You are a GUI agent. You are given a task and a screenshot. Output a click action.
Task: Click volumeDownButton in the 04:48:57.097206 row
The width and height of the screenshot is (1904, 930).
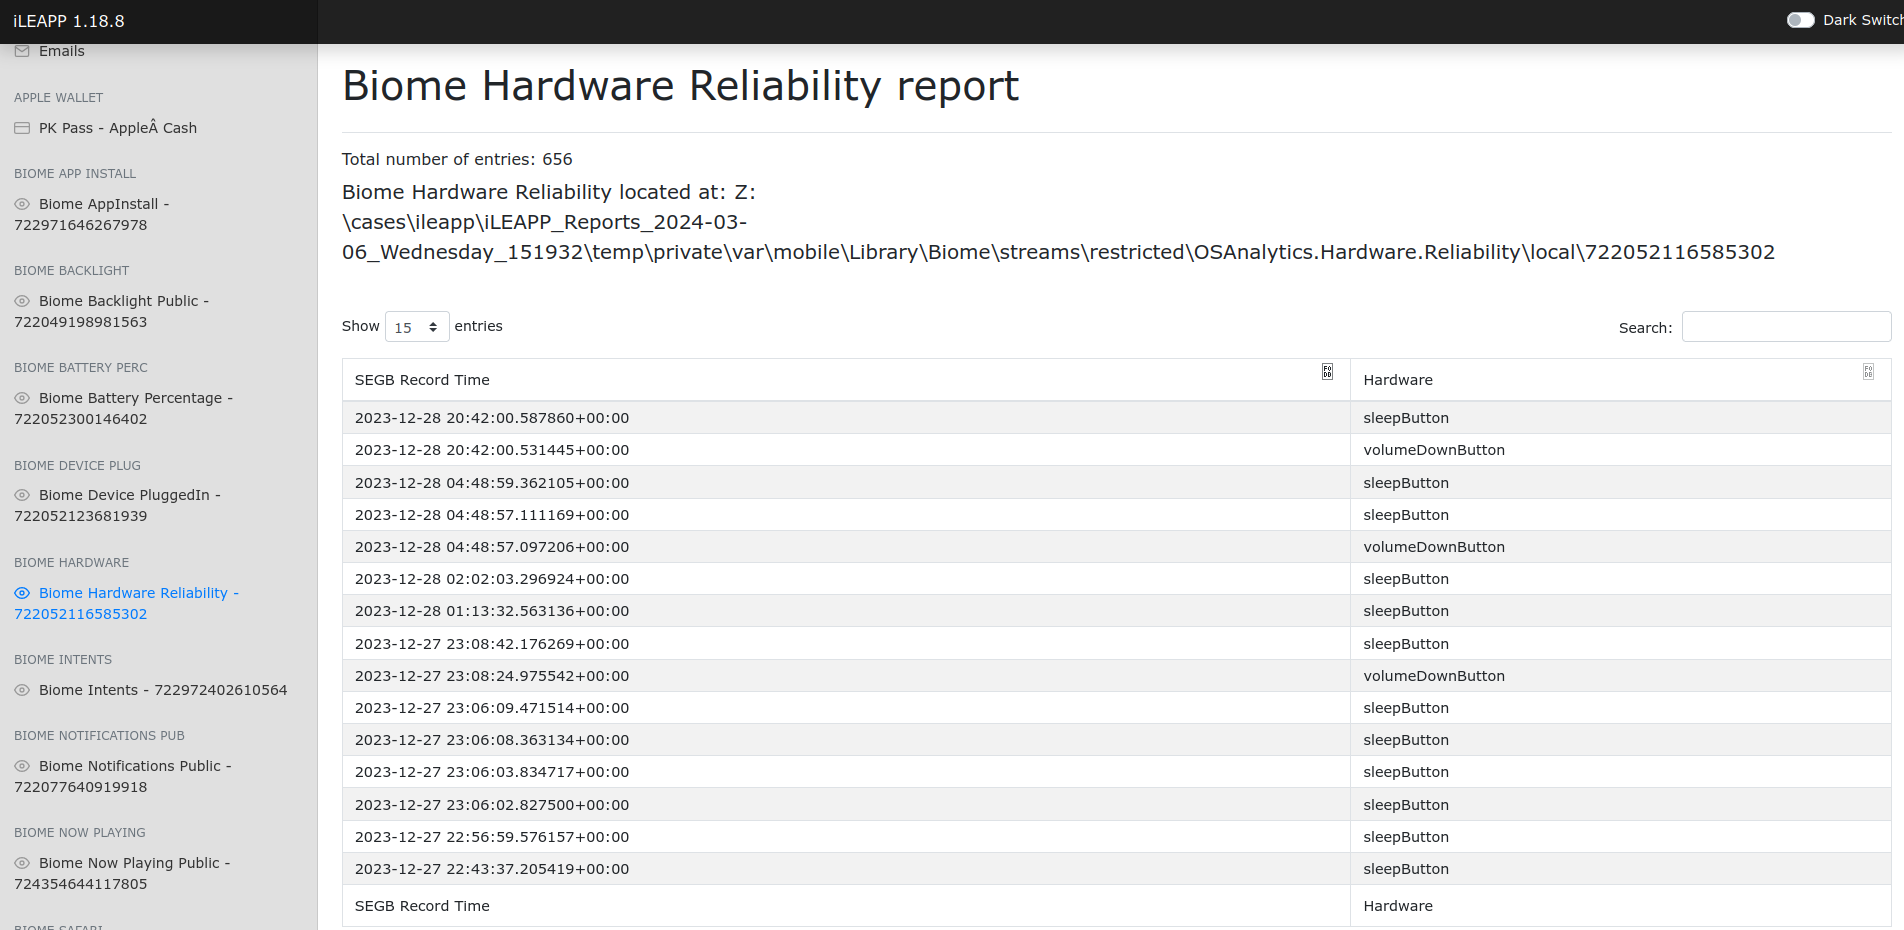pos(1434,547)
